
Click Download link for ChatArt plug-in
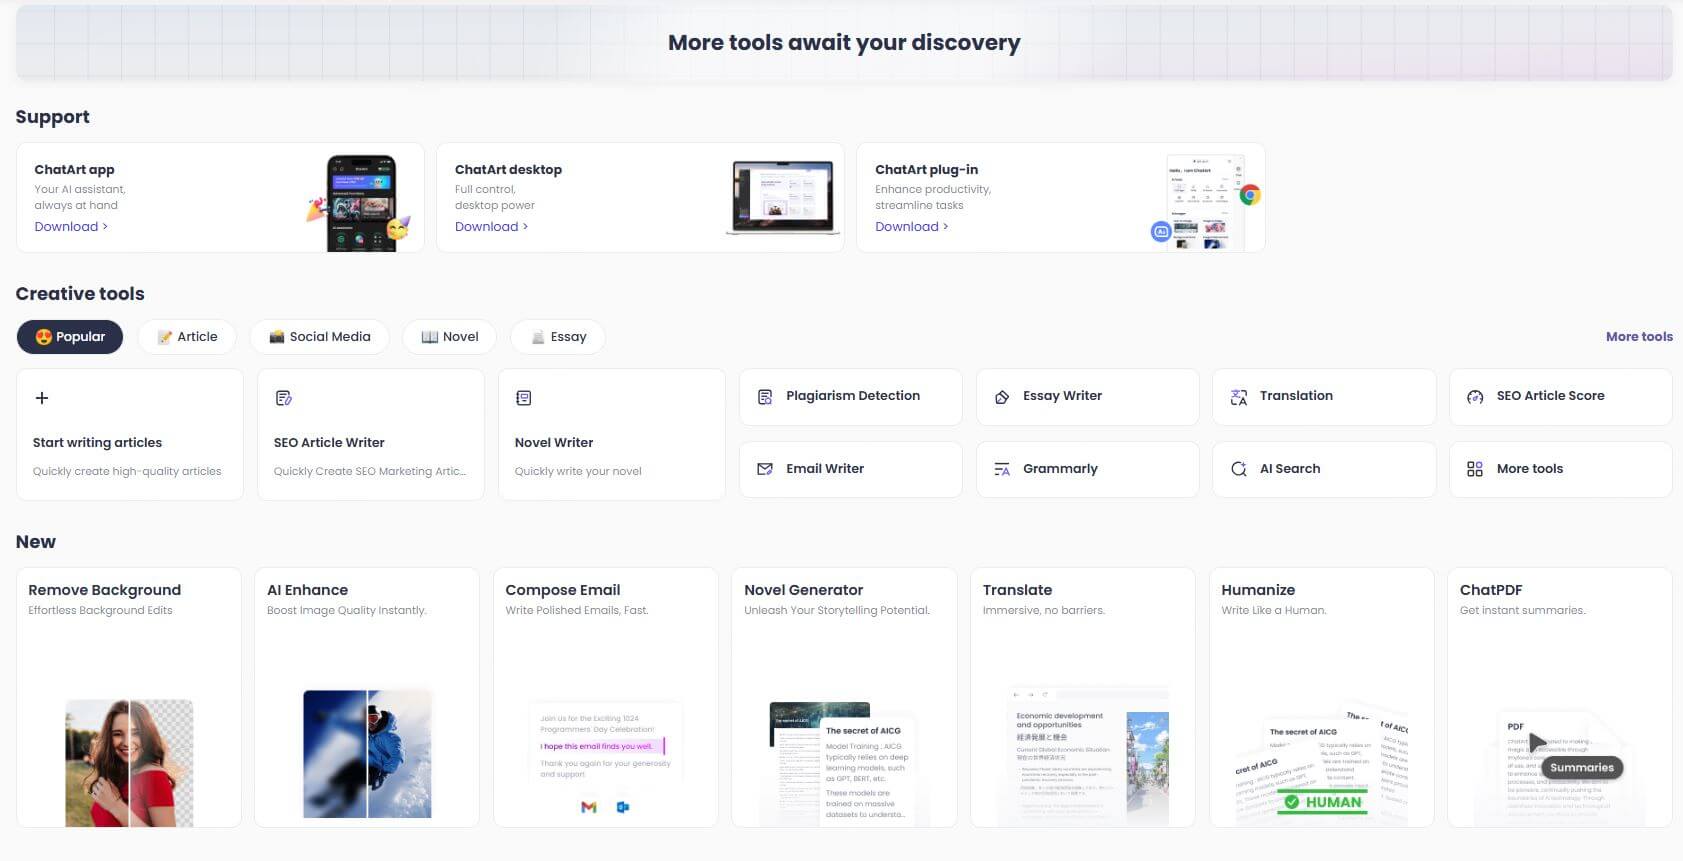tap(911, 227)
